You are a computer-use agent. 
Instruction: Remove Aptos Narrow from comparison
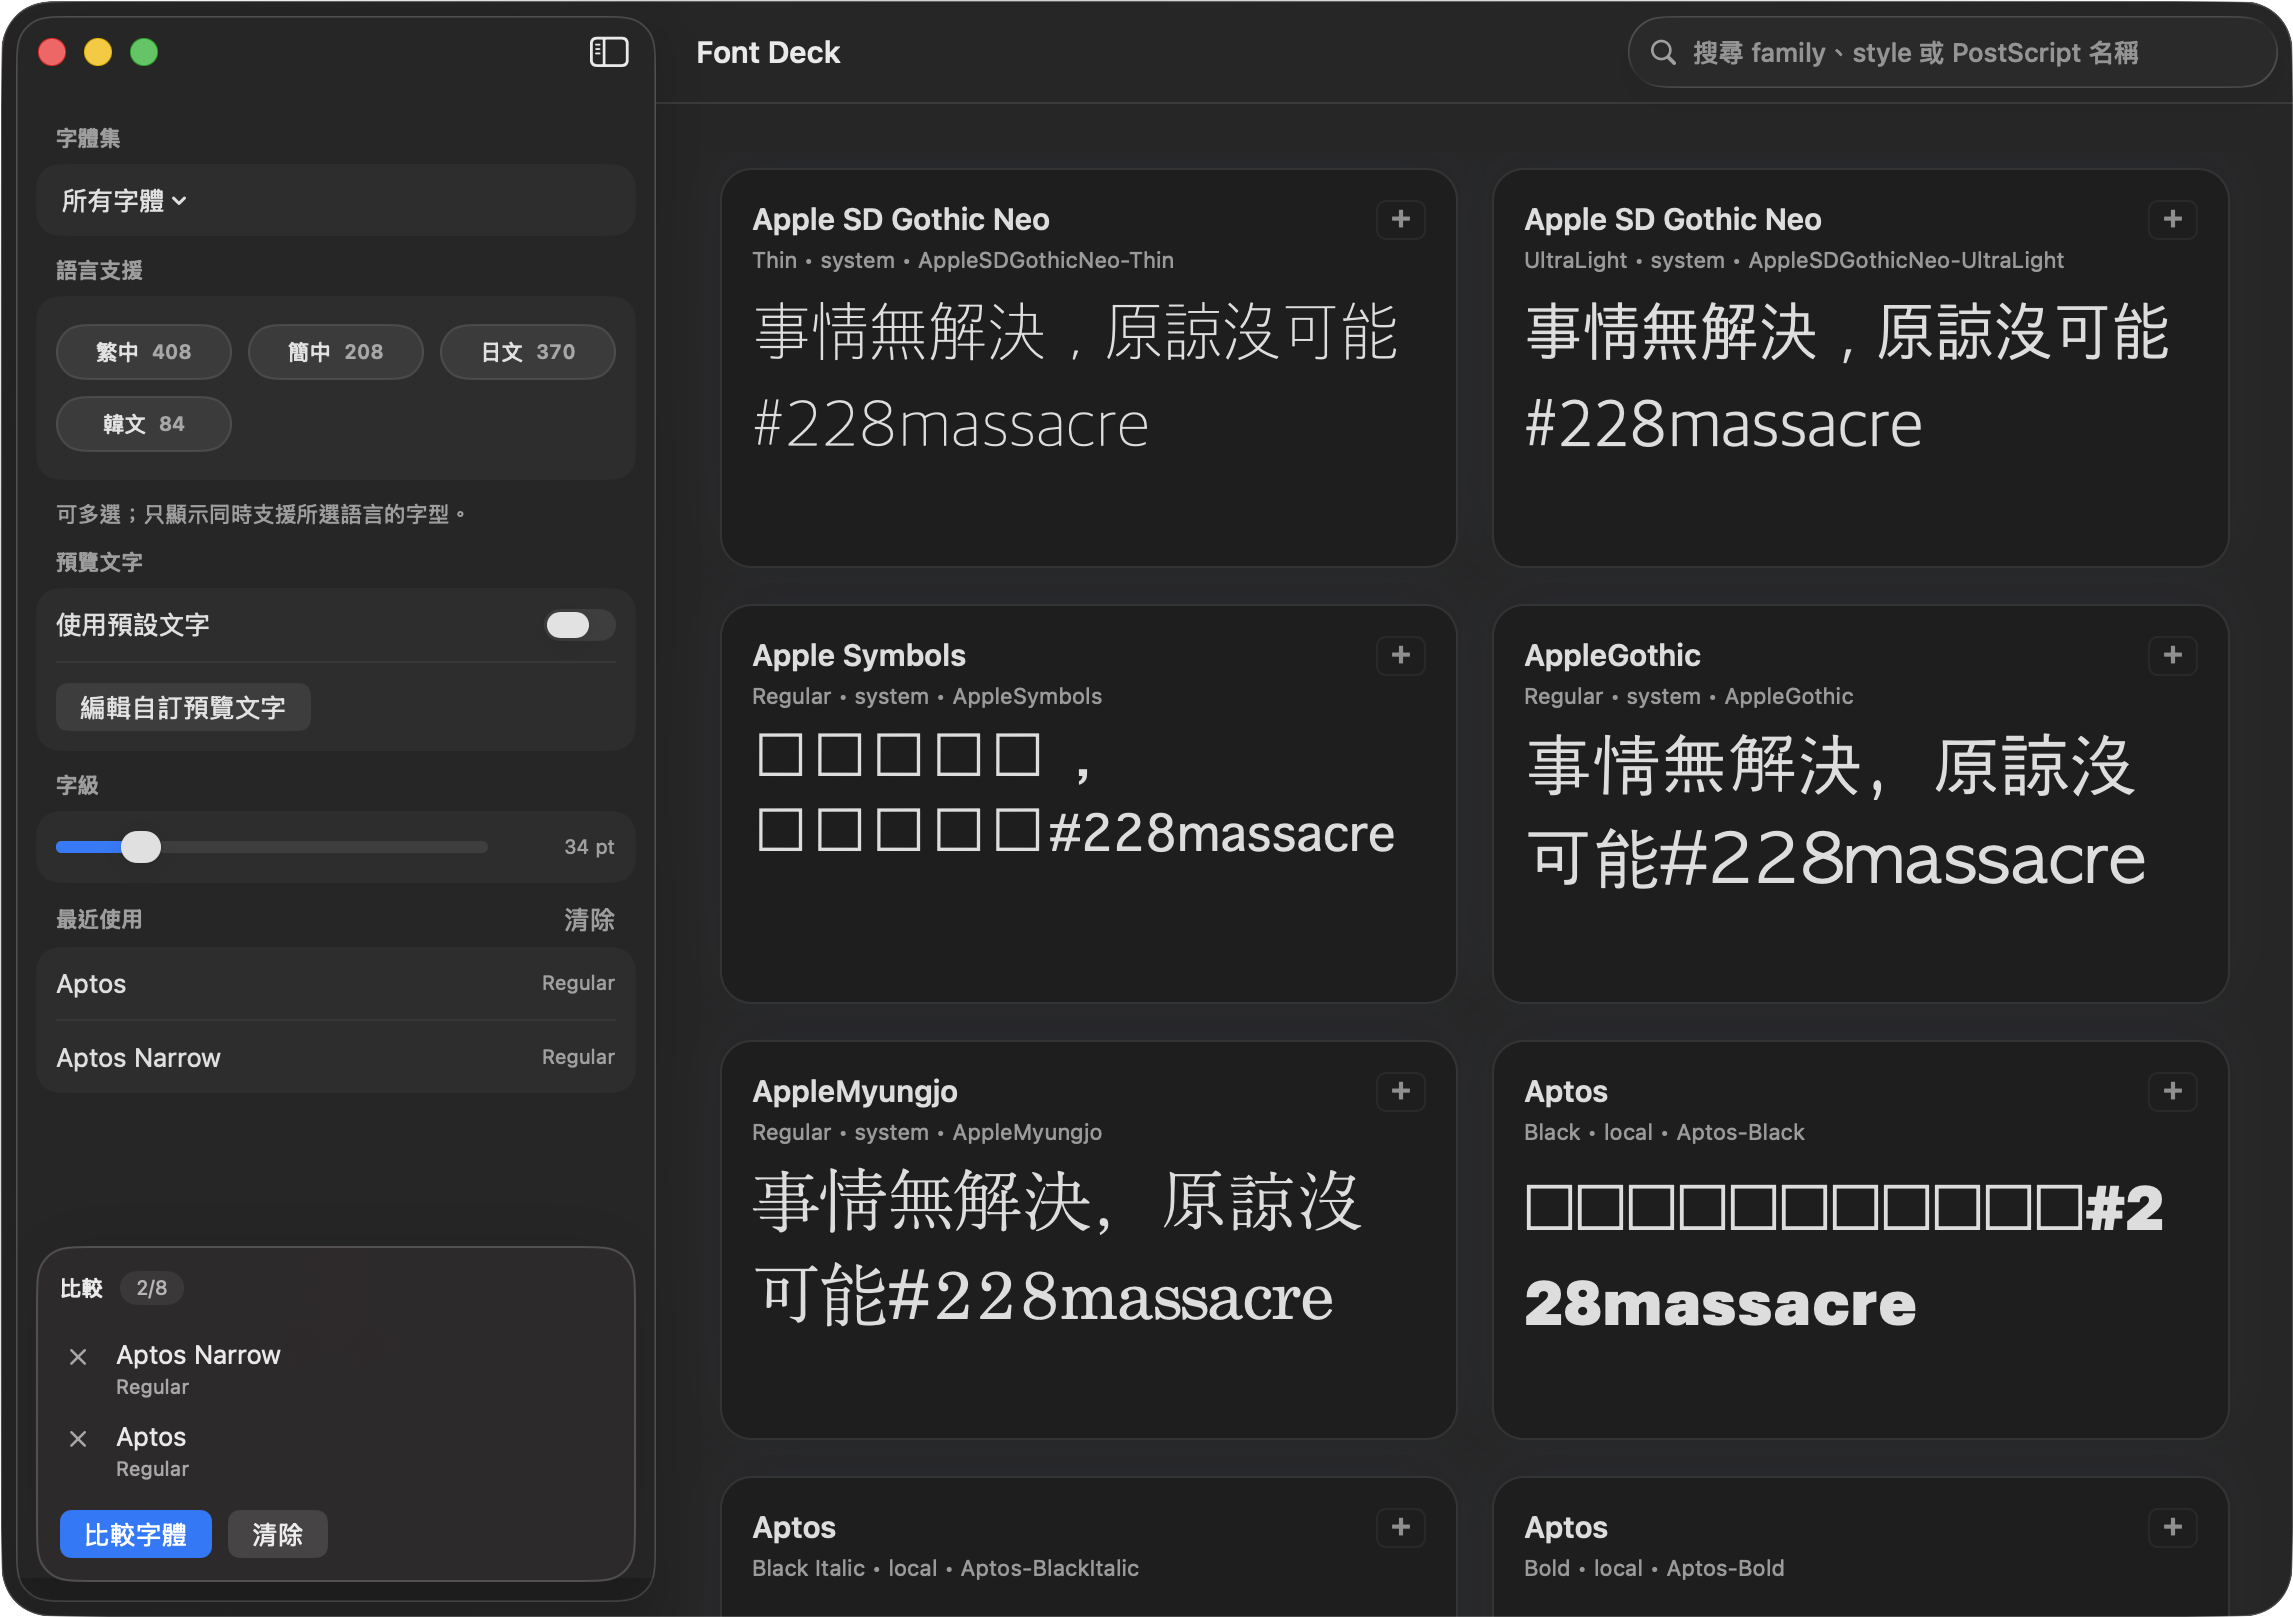point(78,1357)
